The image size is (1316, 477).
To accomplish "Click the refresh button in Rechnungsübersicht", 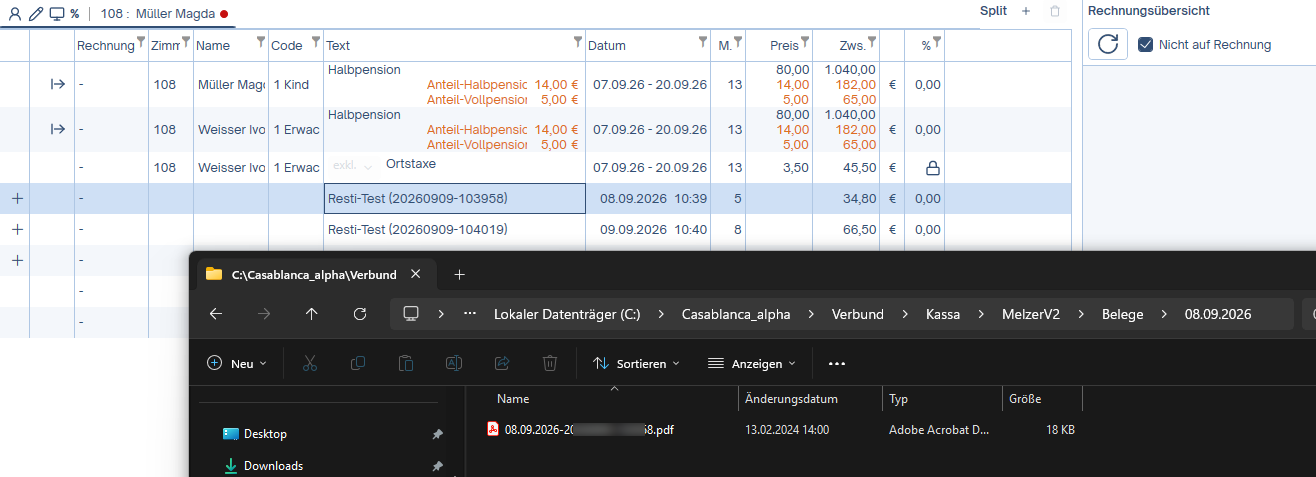I will click(1108, 44).
